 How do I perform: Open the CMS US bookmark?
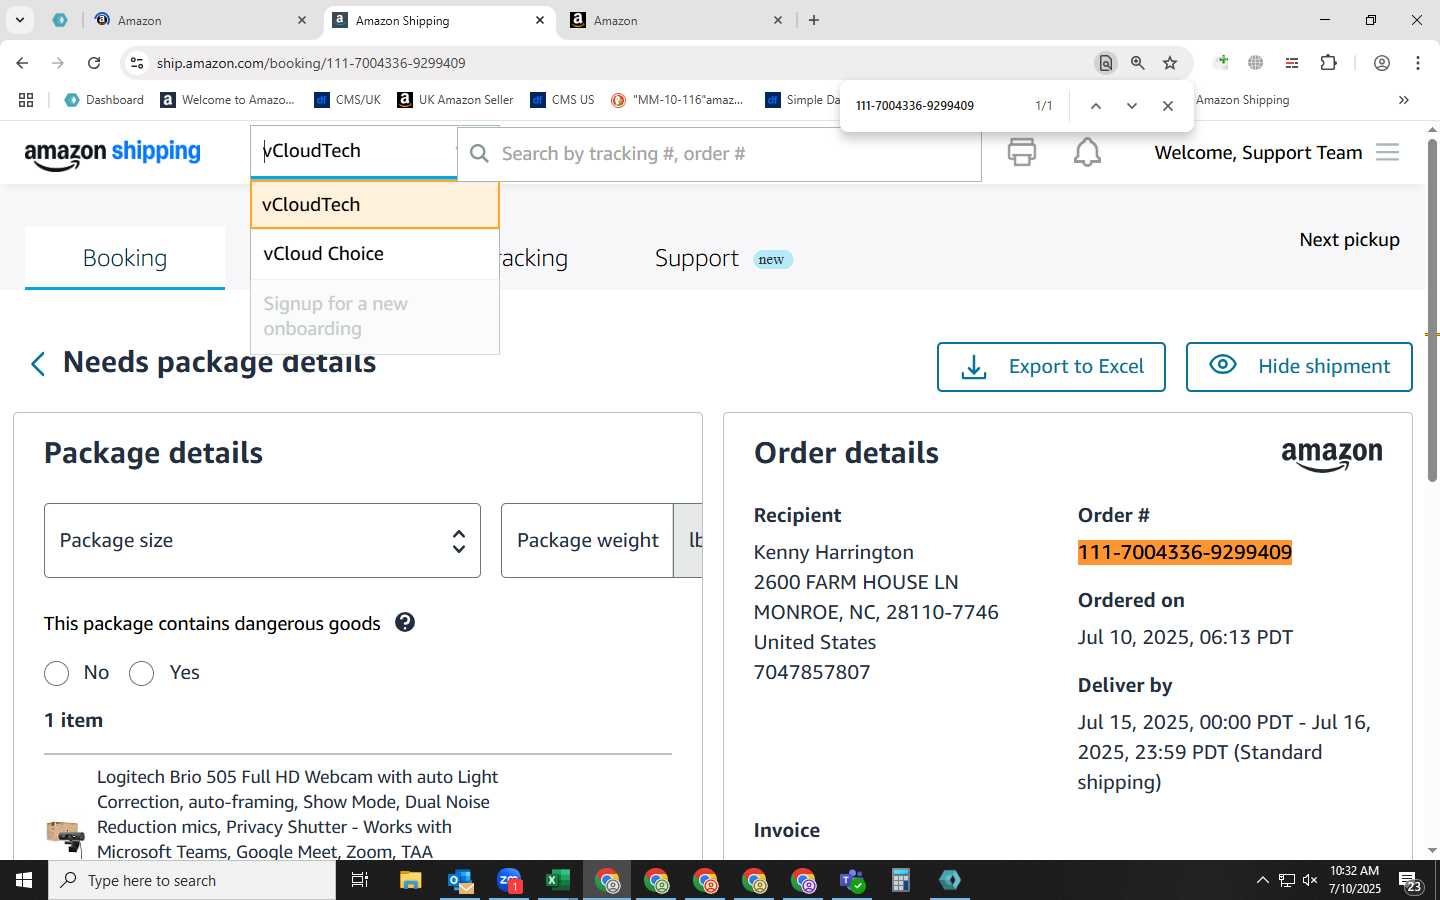562,100
